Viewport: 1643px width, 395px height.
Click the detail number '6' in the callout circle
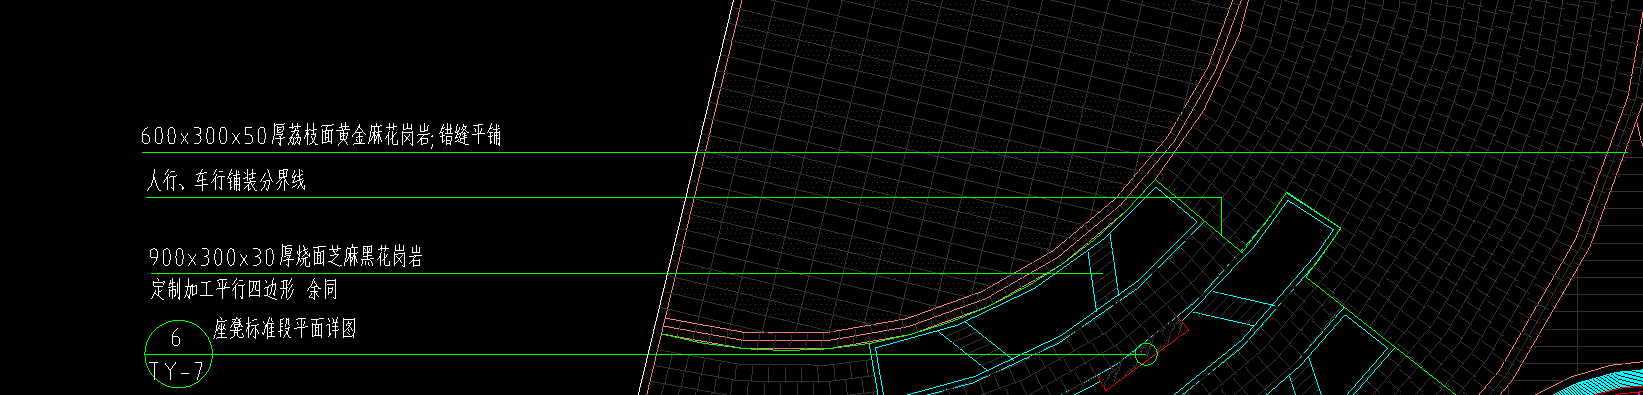point(176,338)
